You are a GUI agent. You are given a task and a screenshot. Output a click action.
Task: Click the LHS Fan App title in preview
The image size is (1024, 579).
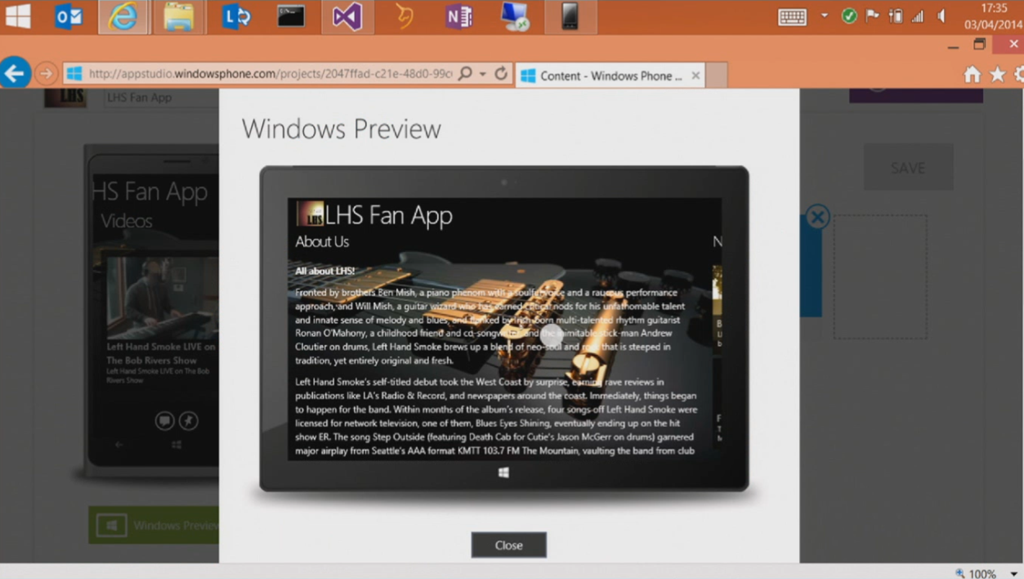coord(389,215)
